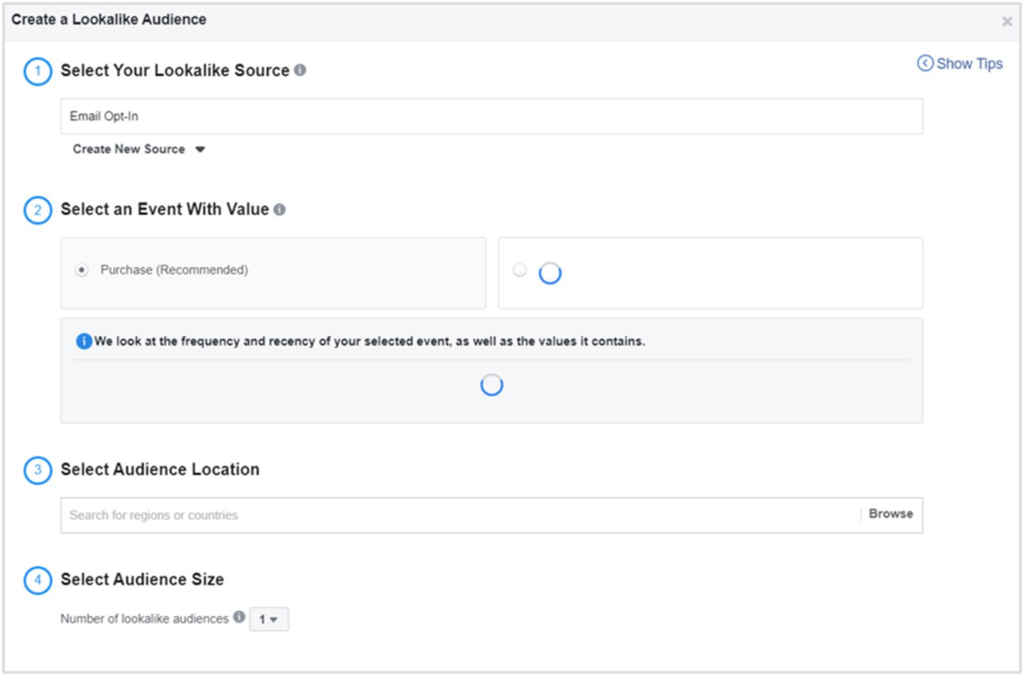Click the Email Opt-In source field

click(x=491, y=116)
